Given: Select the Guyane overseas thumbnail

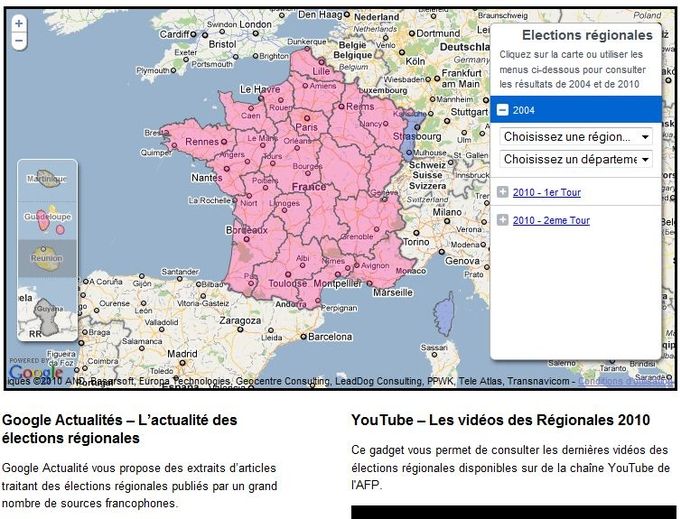Looking at the screenshot, I should coord(47,315).
